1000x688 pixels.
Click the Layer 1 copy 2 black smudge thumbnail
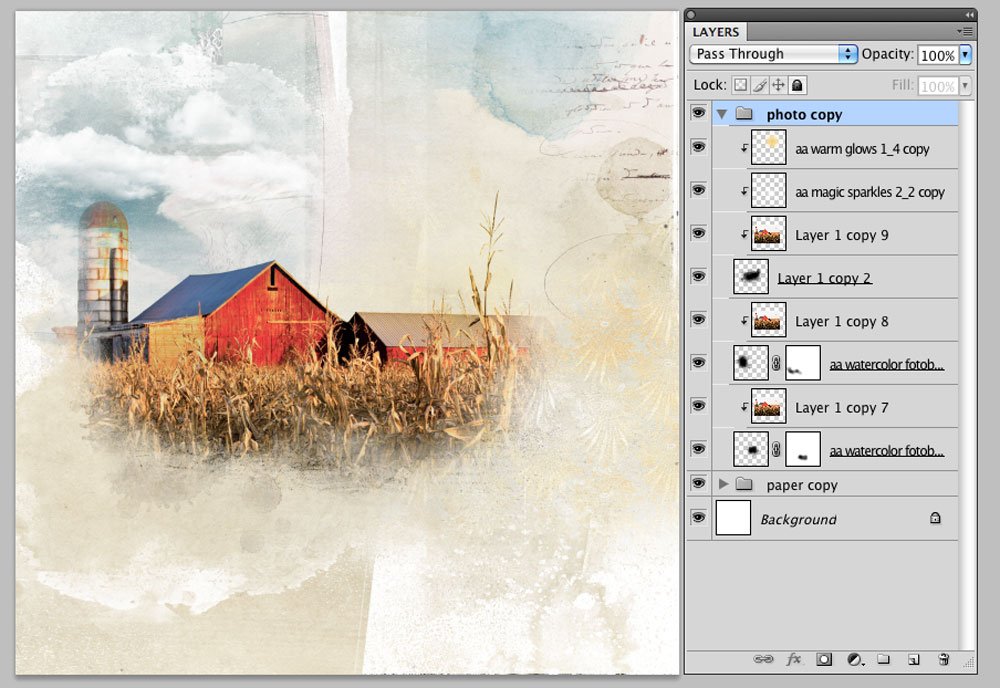coord(751,276)
